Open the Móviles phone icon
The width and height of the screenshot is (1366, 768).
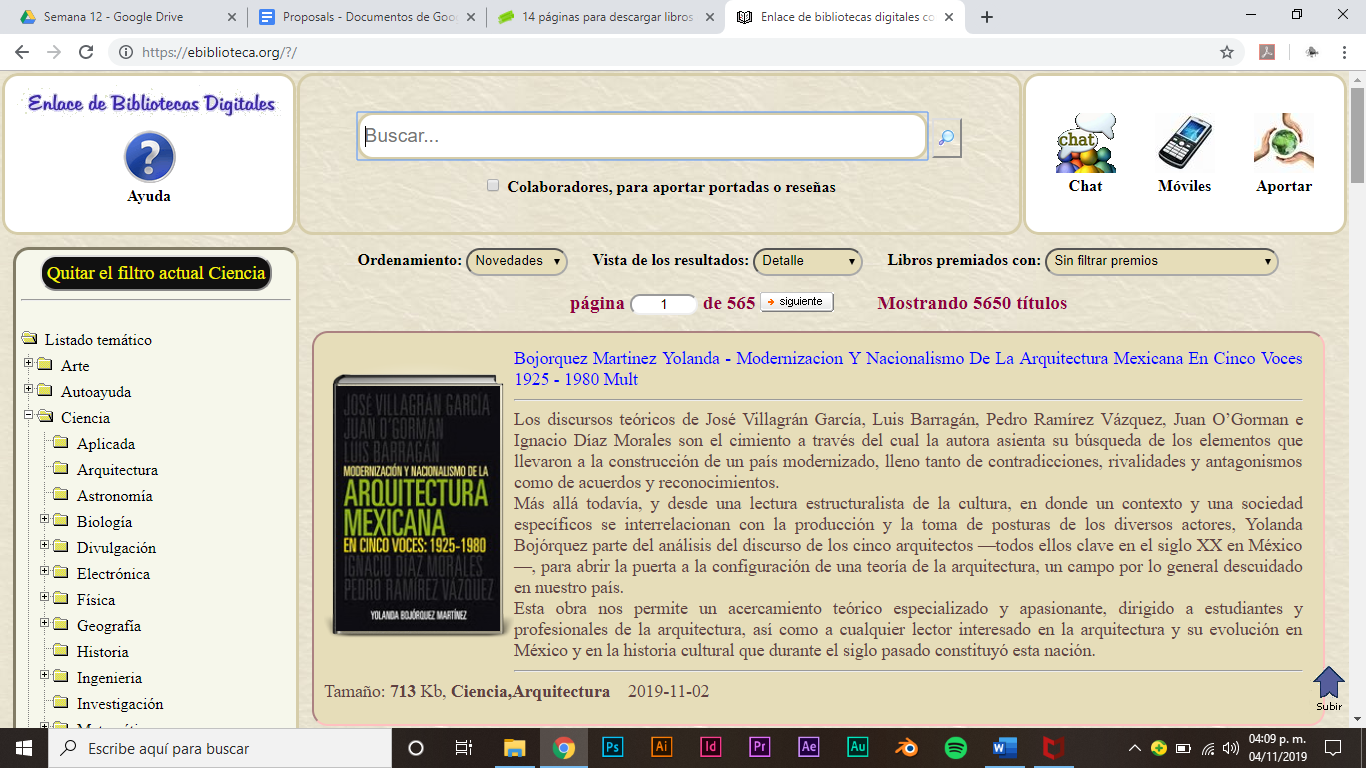coord(1184,143)
